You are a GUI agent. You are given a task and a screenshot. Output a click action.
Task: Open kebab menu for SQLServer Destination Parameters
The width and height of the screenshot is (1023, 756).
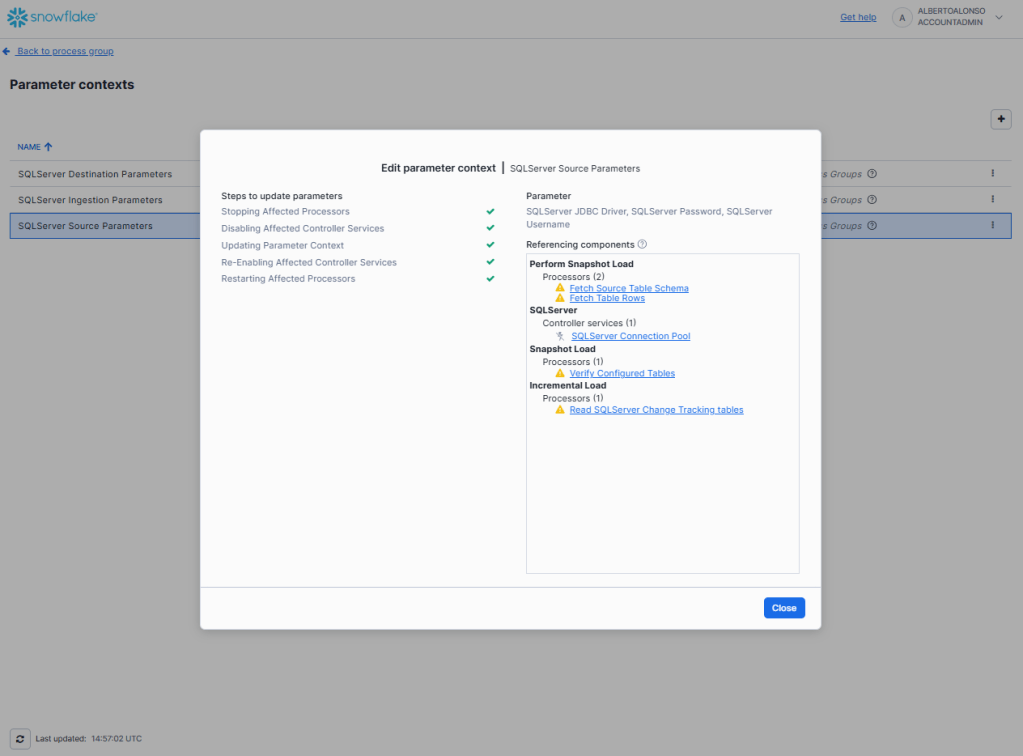pyautogui.click(x=992, y=173)
